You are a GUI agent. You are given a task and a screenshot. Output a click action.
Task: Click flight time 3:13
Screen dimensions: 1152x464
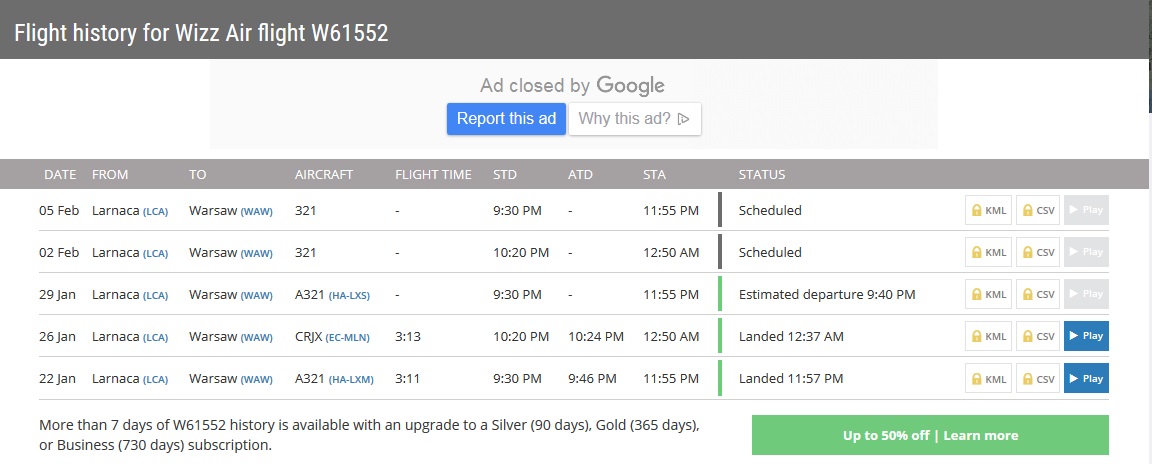click(408, 336)
